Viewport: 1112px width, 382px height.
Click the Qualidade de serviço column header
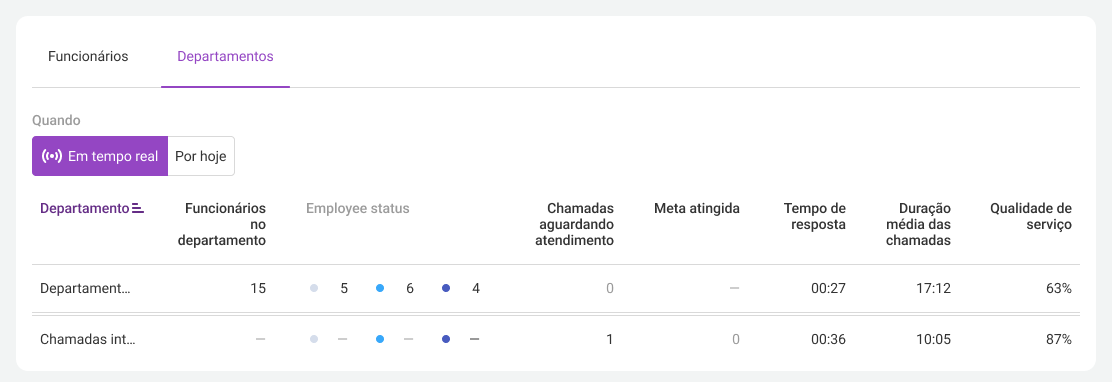point(1031,216)
